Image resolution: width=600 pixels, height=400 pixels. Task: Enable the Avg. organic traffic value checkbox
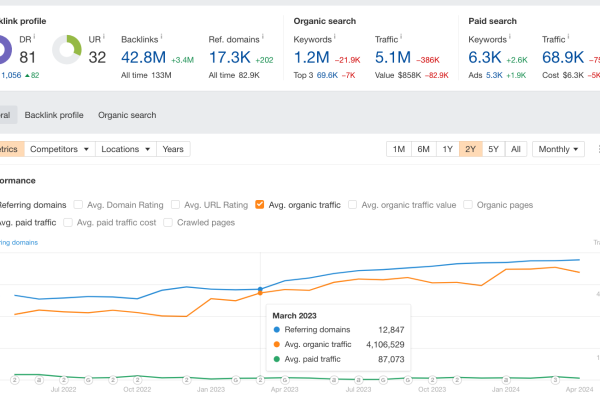click(352, 205)
